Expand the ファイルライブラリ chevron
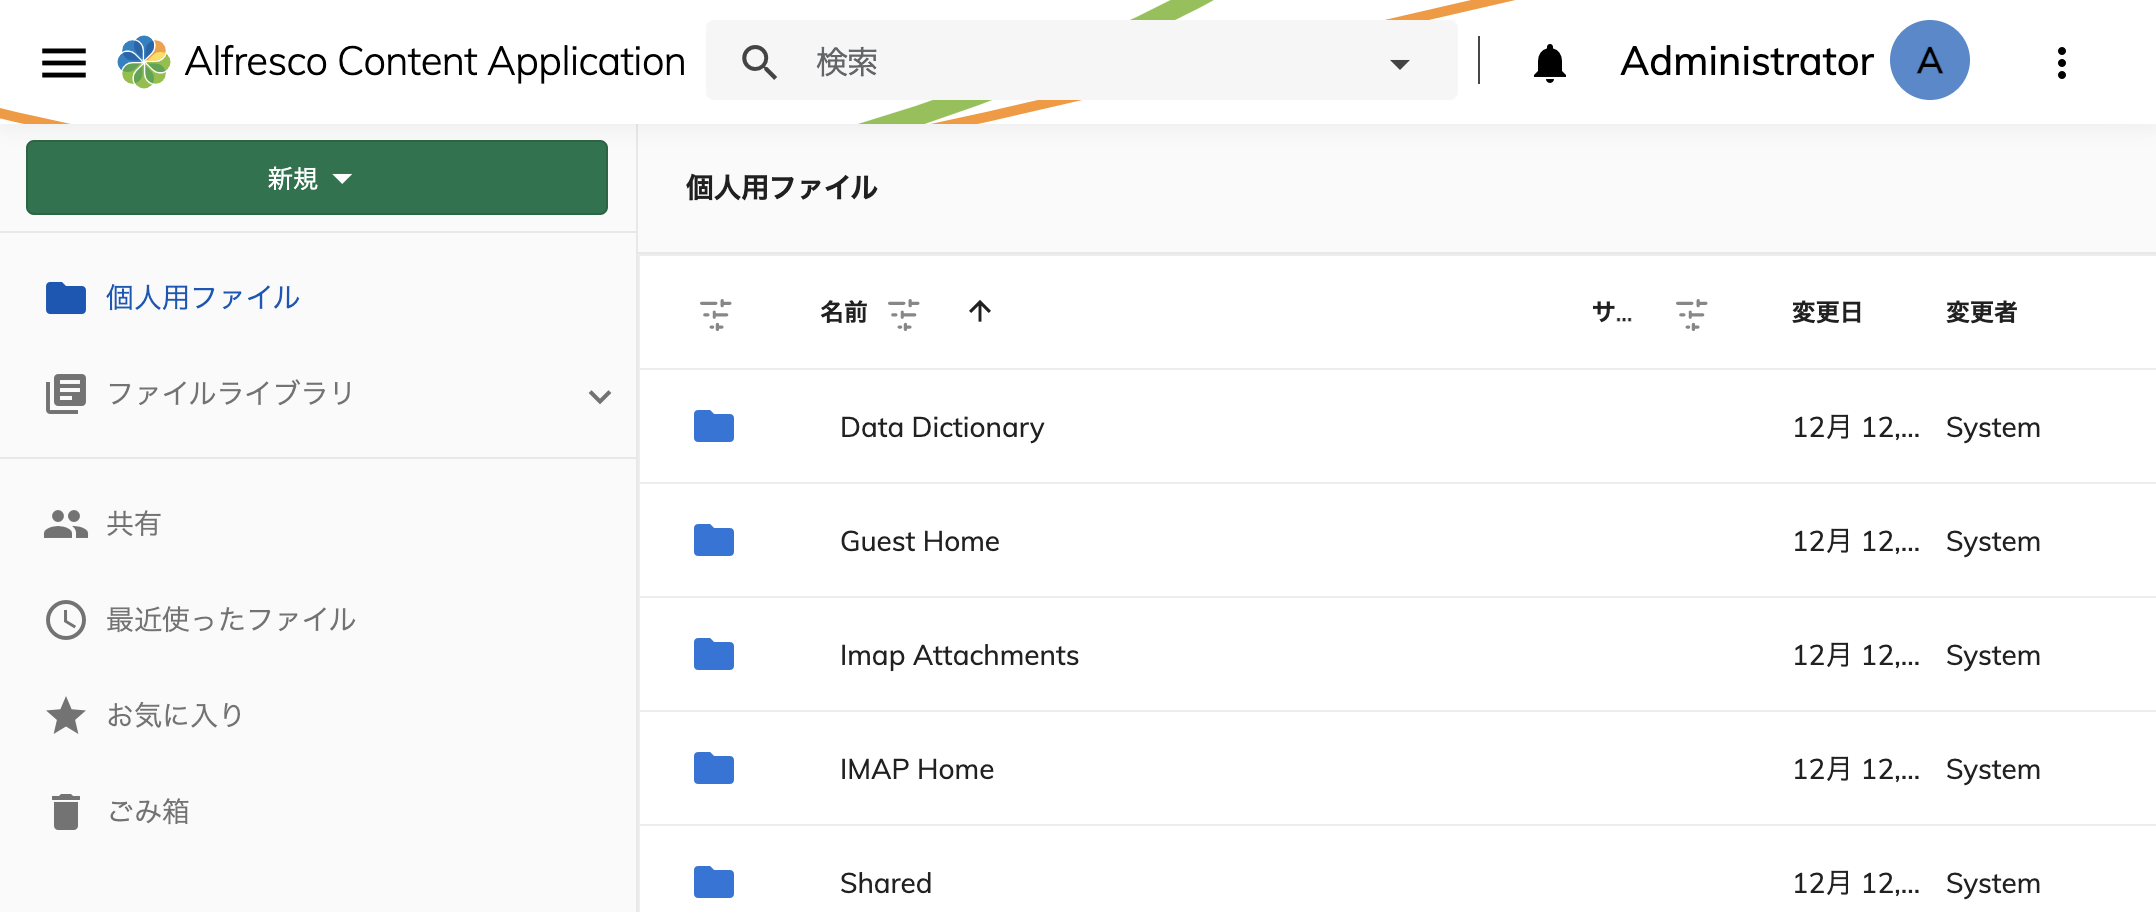Screen dimensions: 2156x912 coord(600,396)
